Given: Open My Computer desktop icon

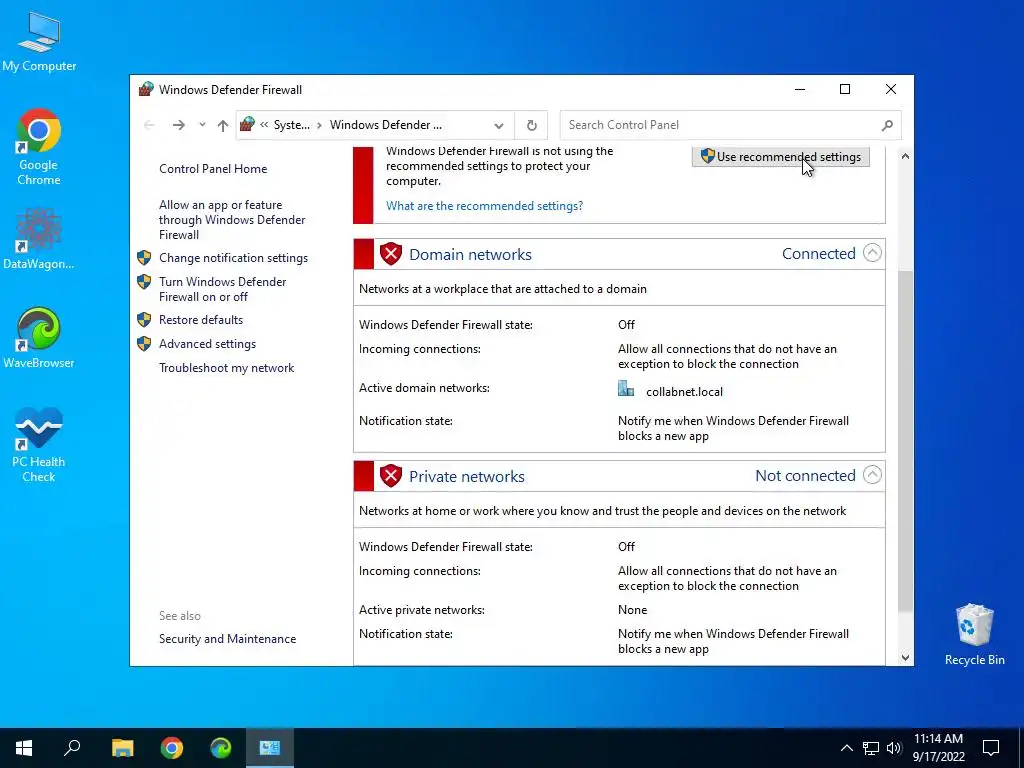Looking at the screenshot, I should click(x=39, y=42).
